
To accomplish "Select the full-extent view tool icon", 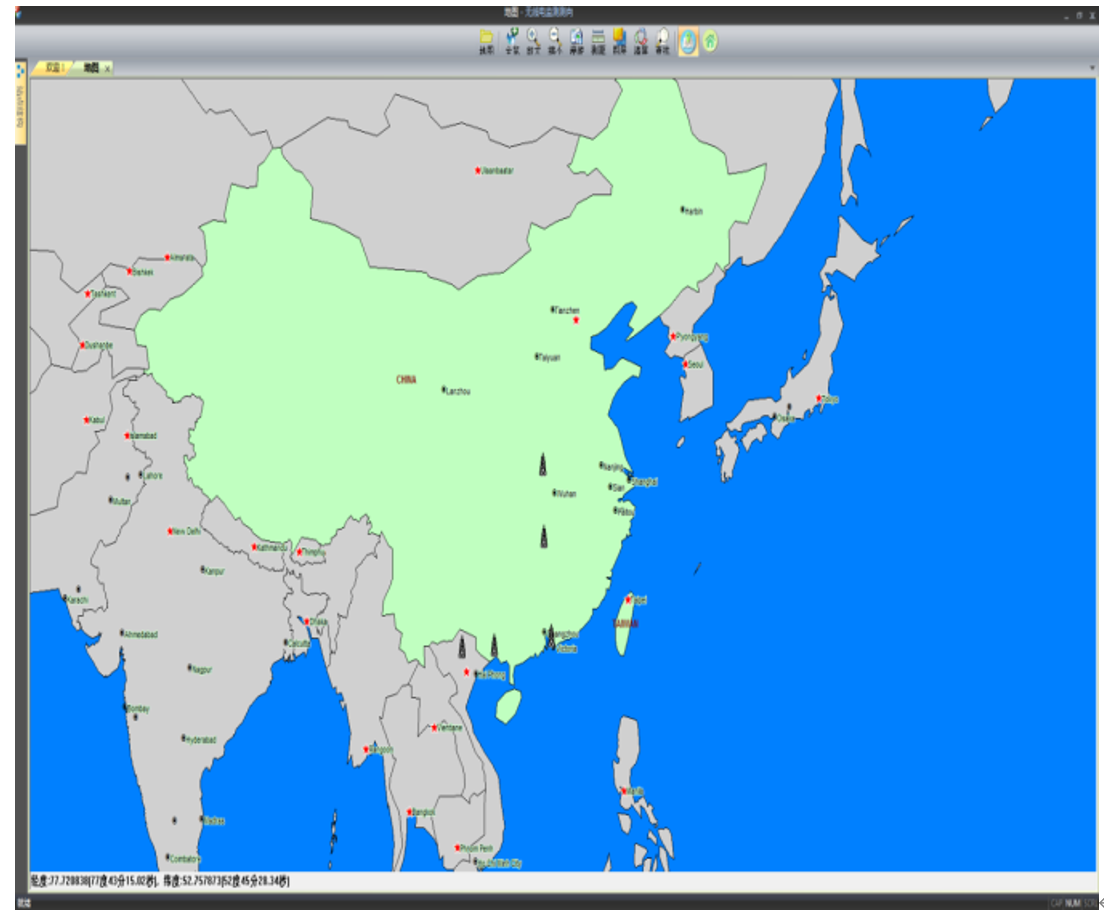I will 512,39.
